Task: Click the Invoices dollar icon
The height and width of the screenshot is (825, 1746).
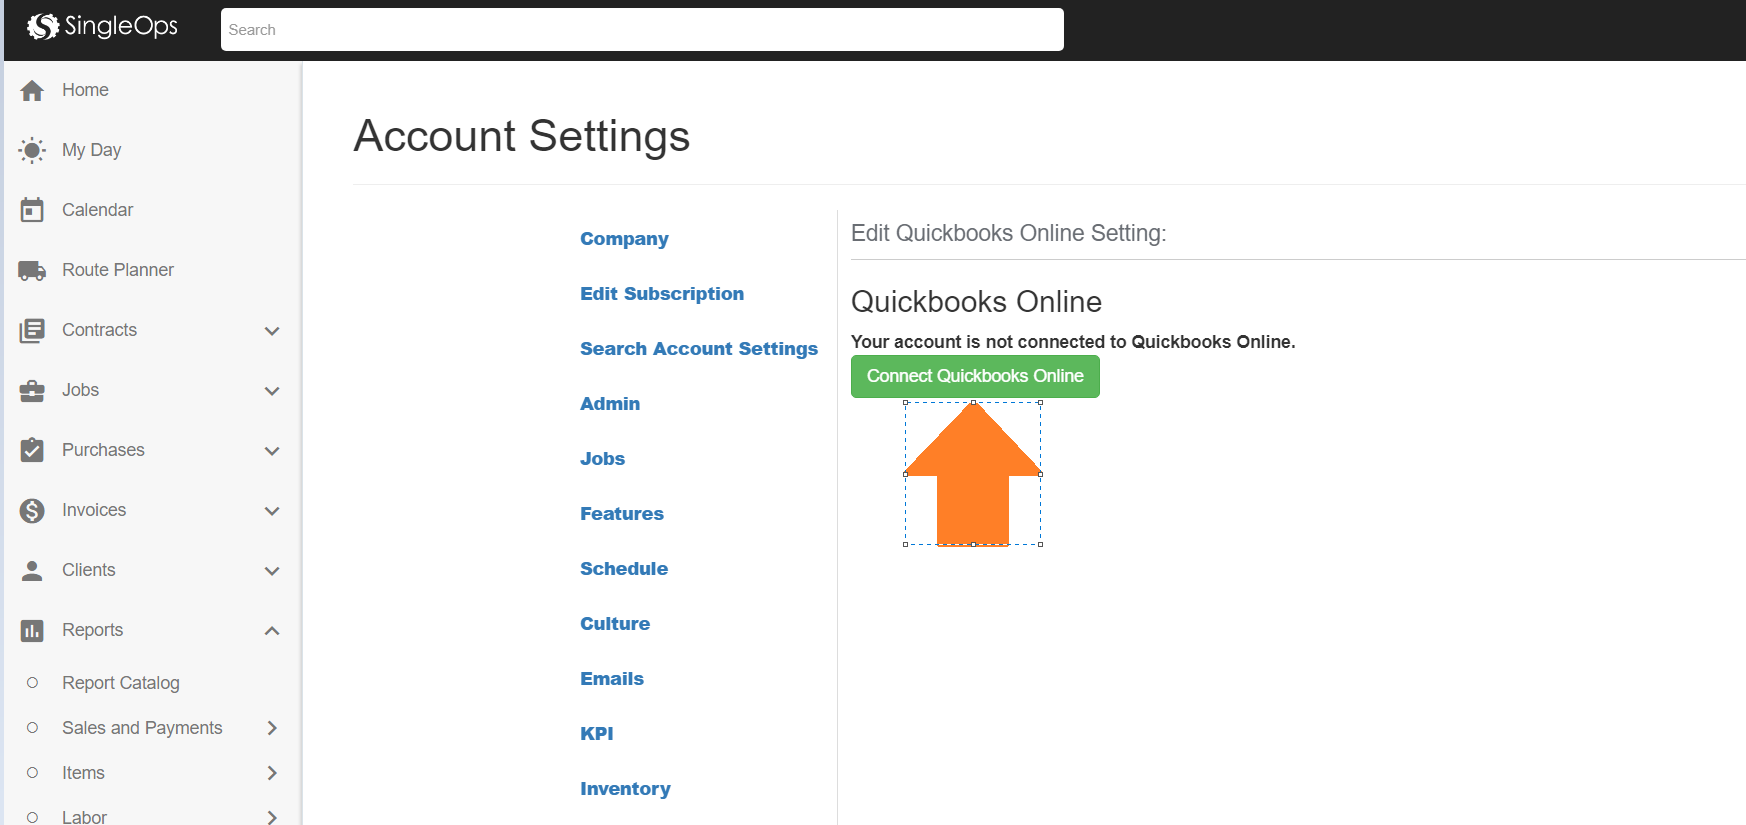Action: point(32,510)
